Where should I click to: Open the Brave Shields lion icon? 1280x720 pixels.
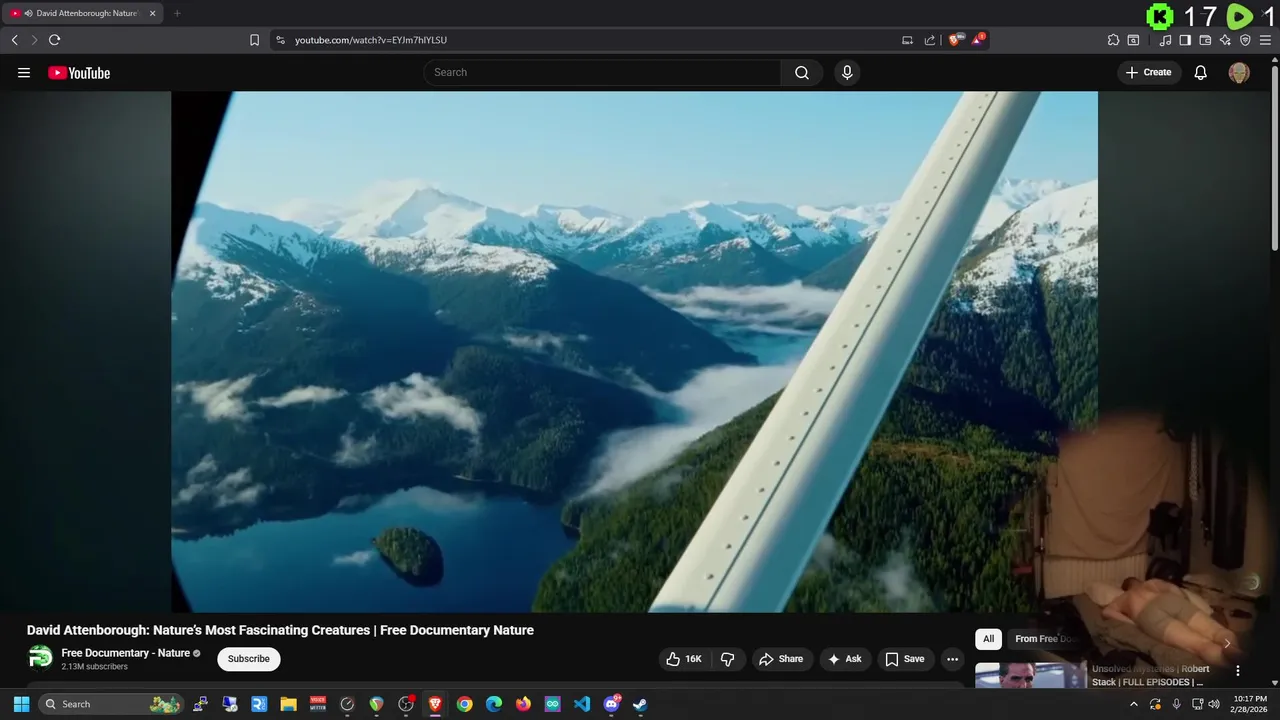pyautogui.click(x=955, y=40)
